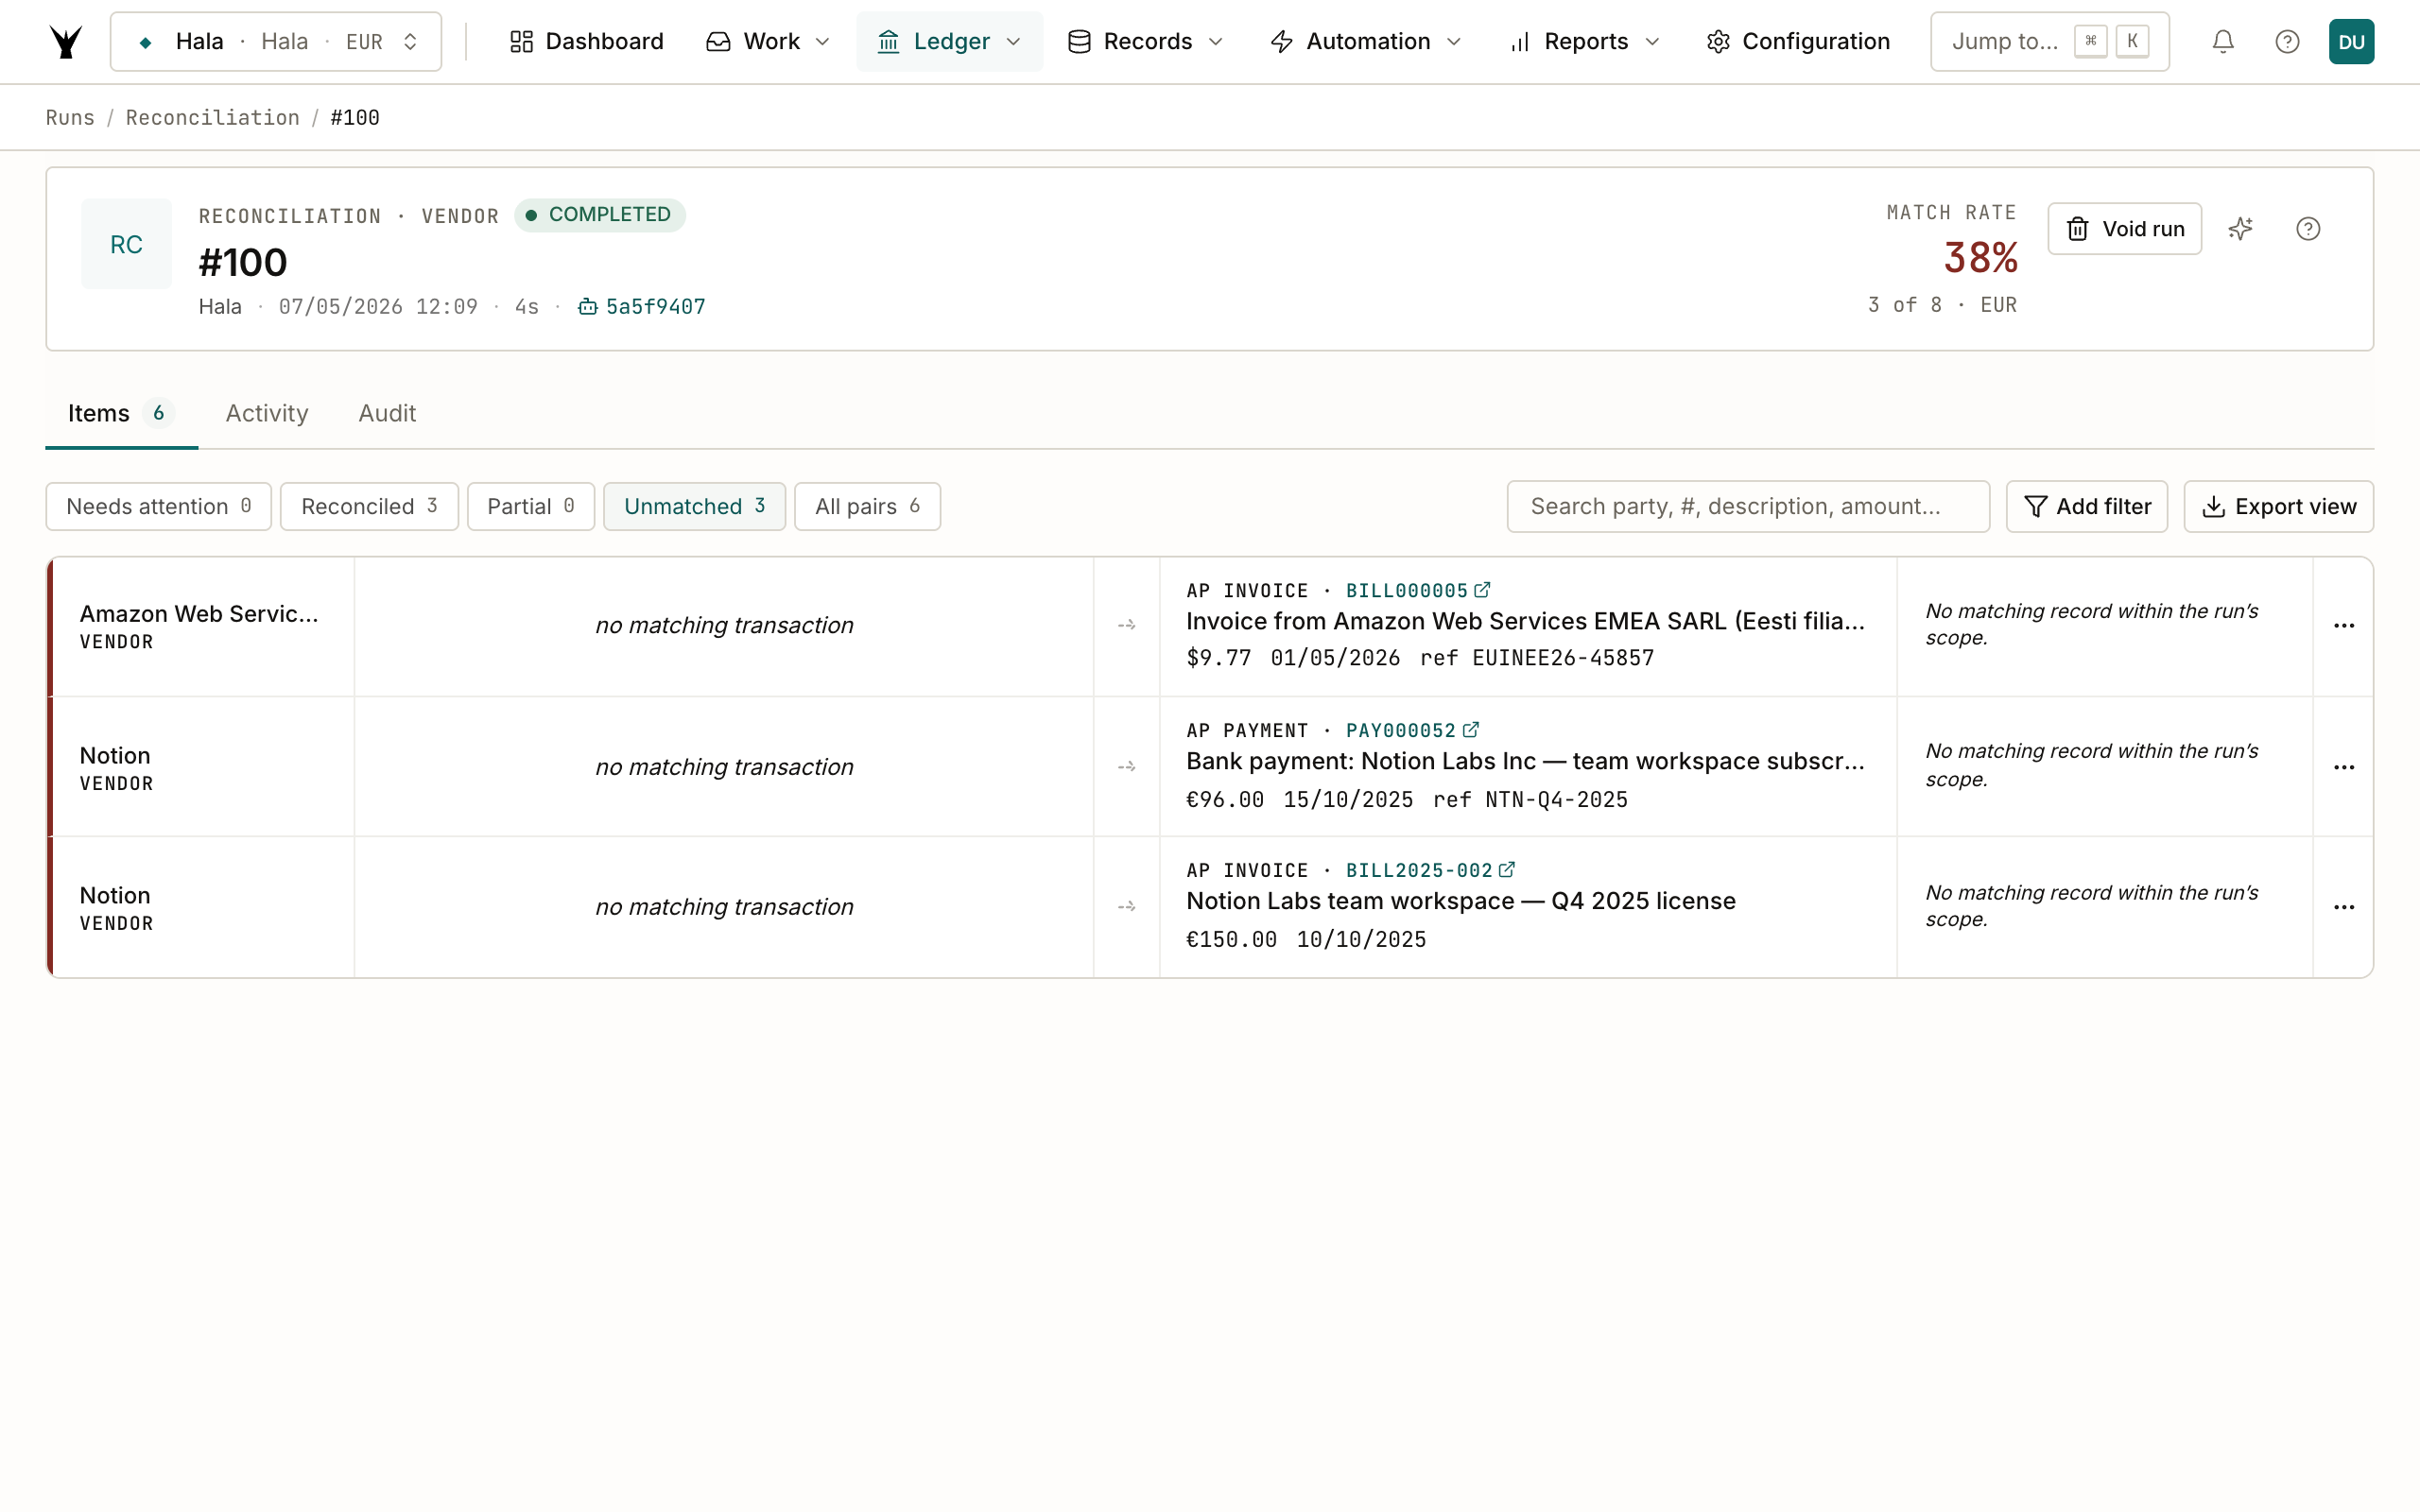Screen dimensions: 2420x1512
Task: Open the help icon in top bar
Action: pos(2287,42)
